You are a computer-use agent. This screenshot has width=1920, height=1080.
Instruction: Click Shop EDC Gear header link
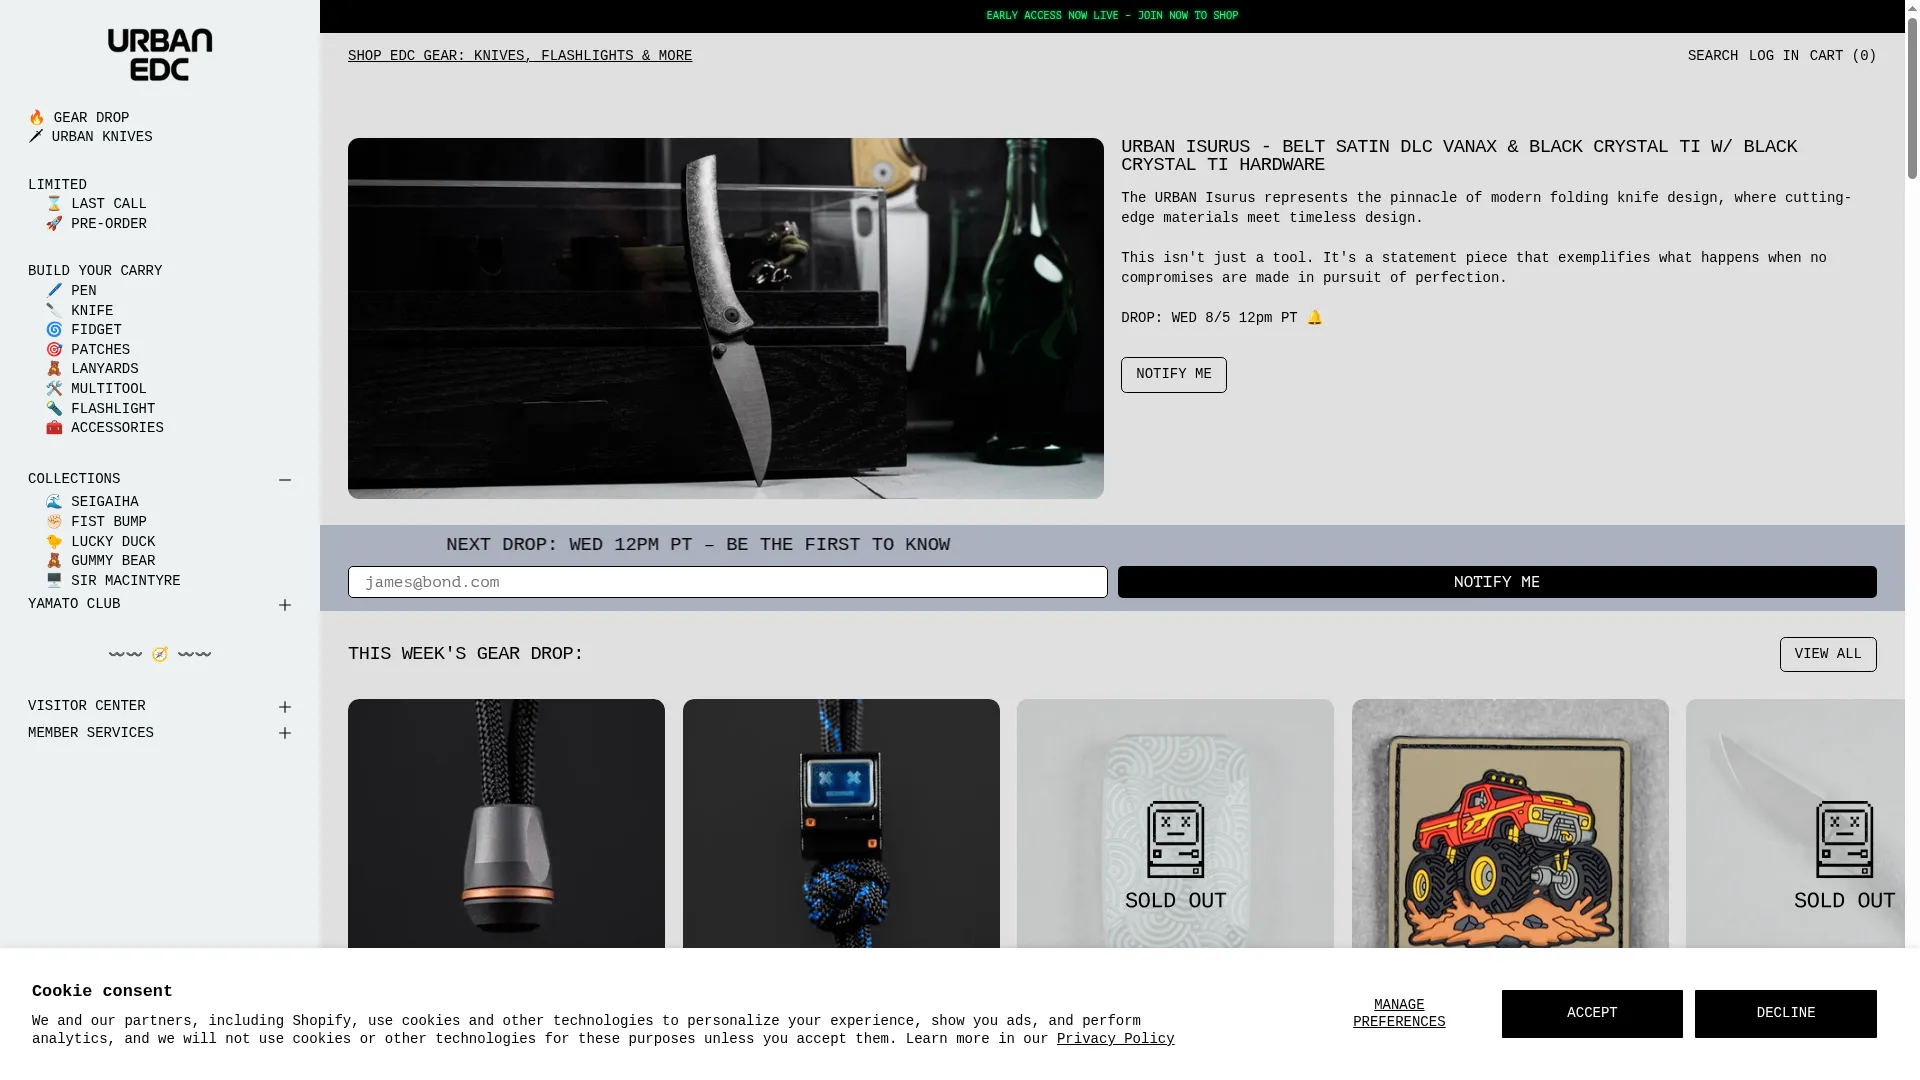click(x=520, y=56)
